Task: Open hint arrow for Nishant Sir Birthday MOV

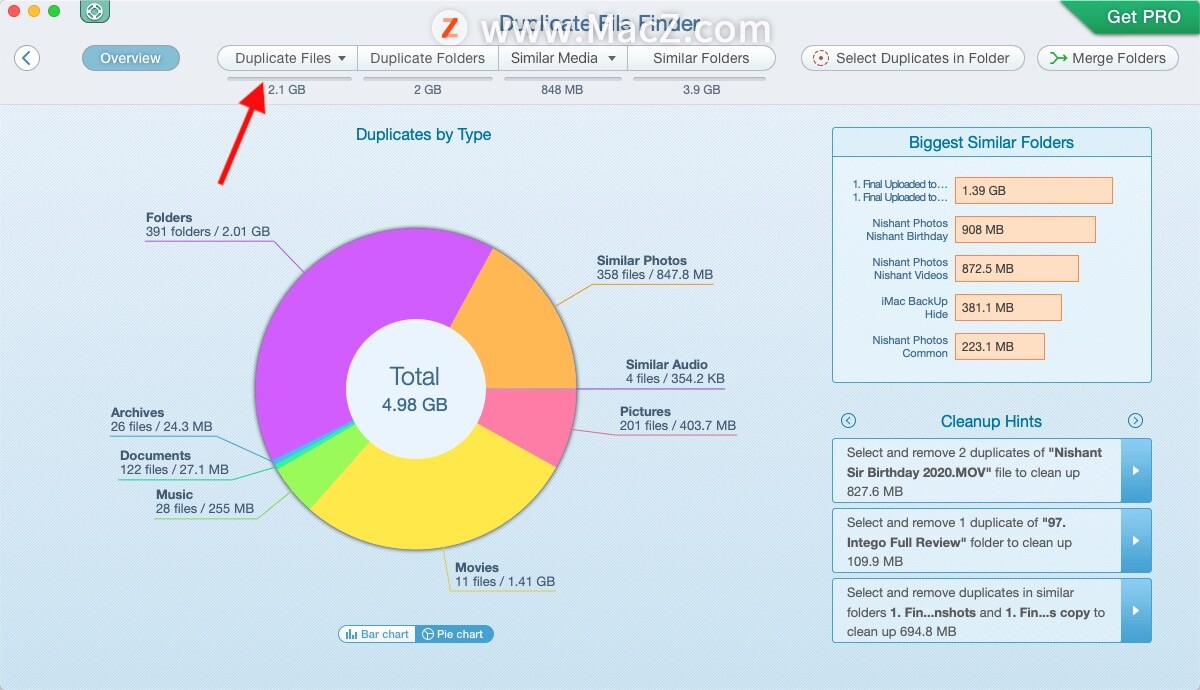Action: 1136,470
